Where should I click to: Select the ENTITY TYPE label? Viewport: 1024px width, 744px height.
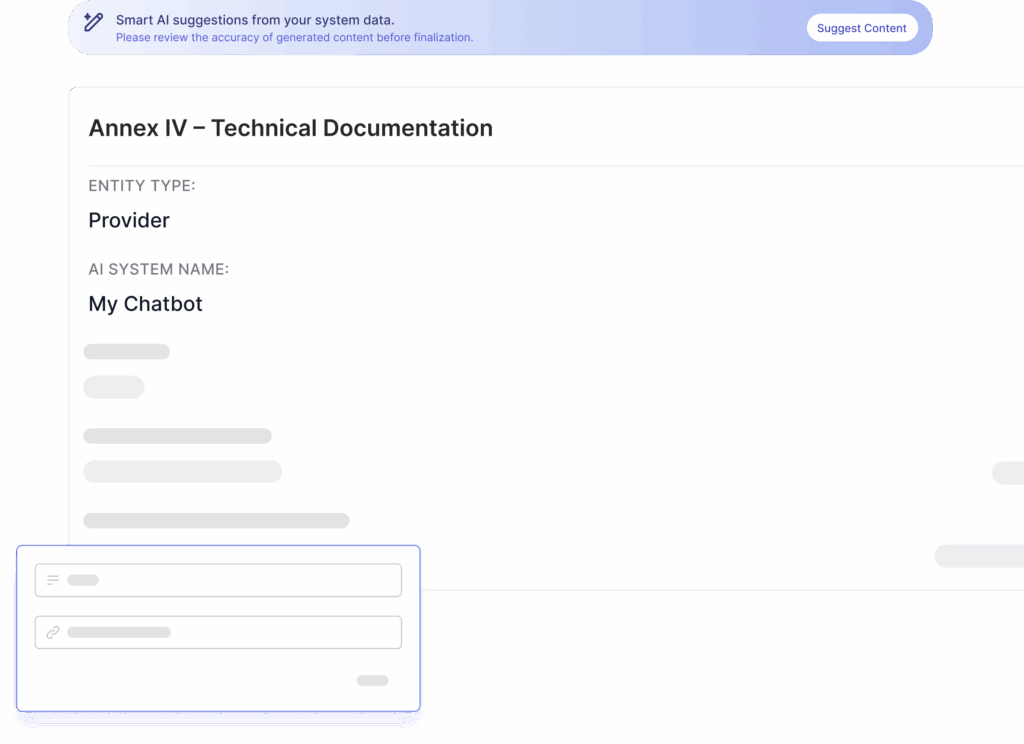142,186
